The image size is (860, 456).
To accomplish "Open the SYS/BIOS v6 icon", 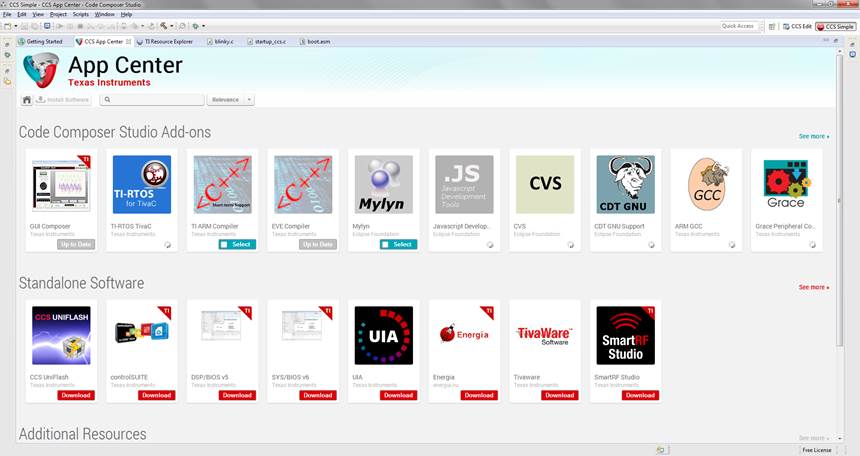I will (x=303, y=325).
